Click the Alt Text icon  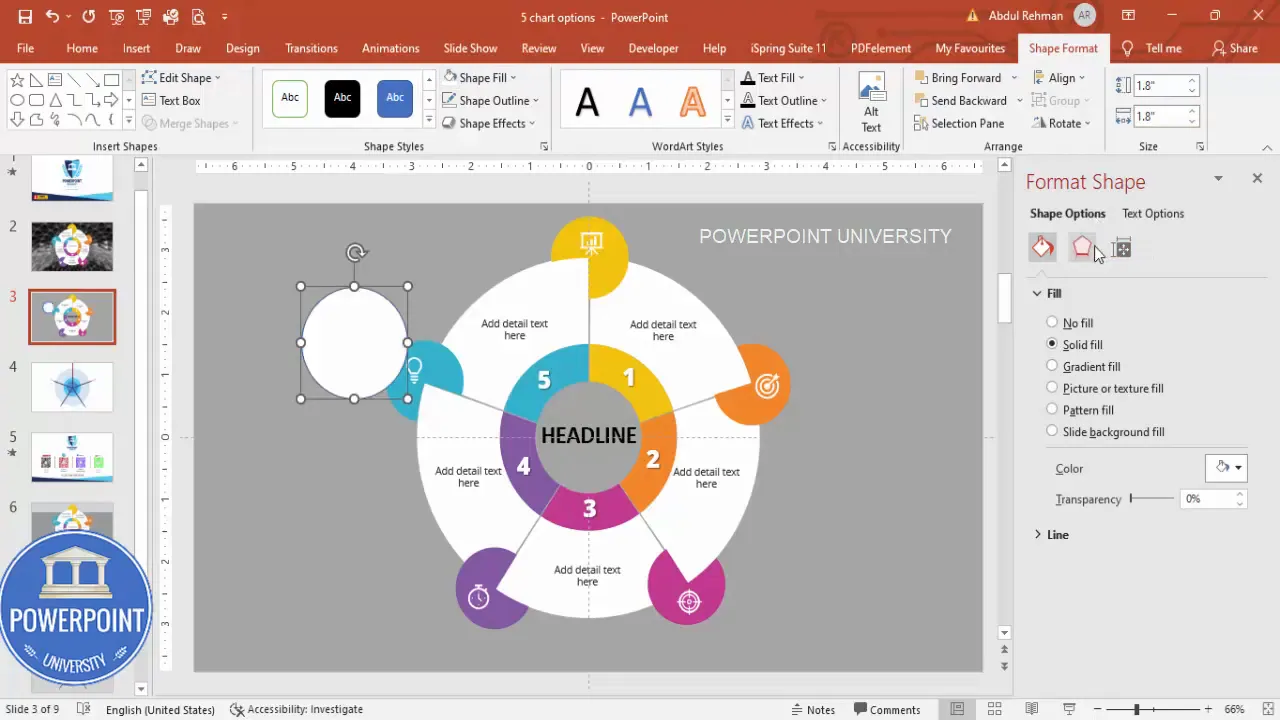[x=871, y=103]
